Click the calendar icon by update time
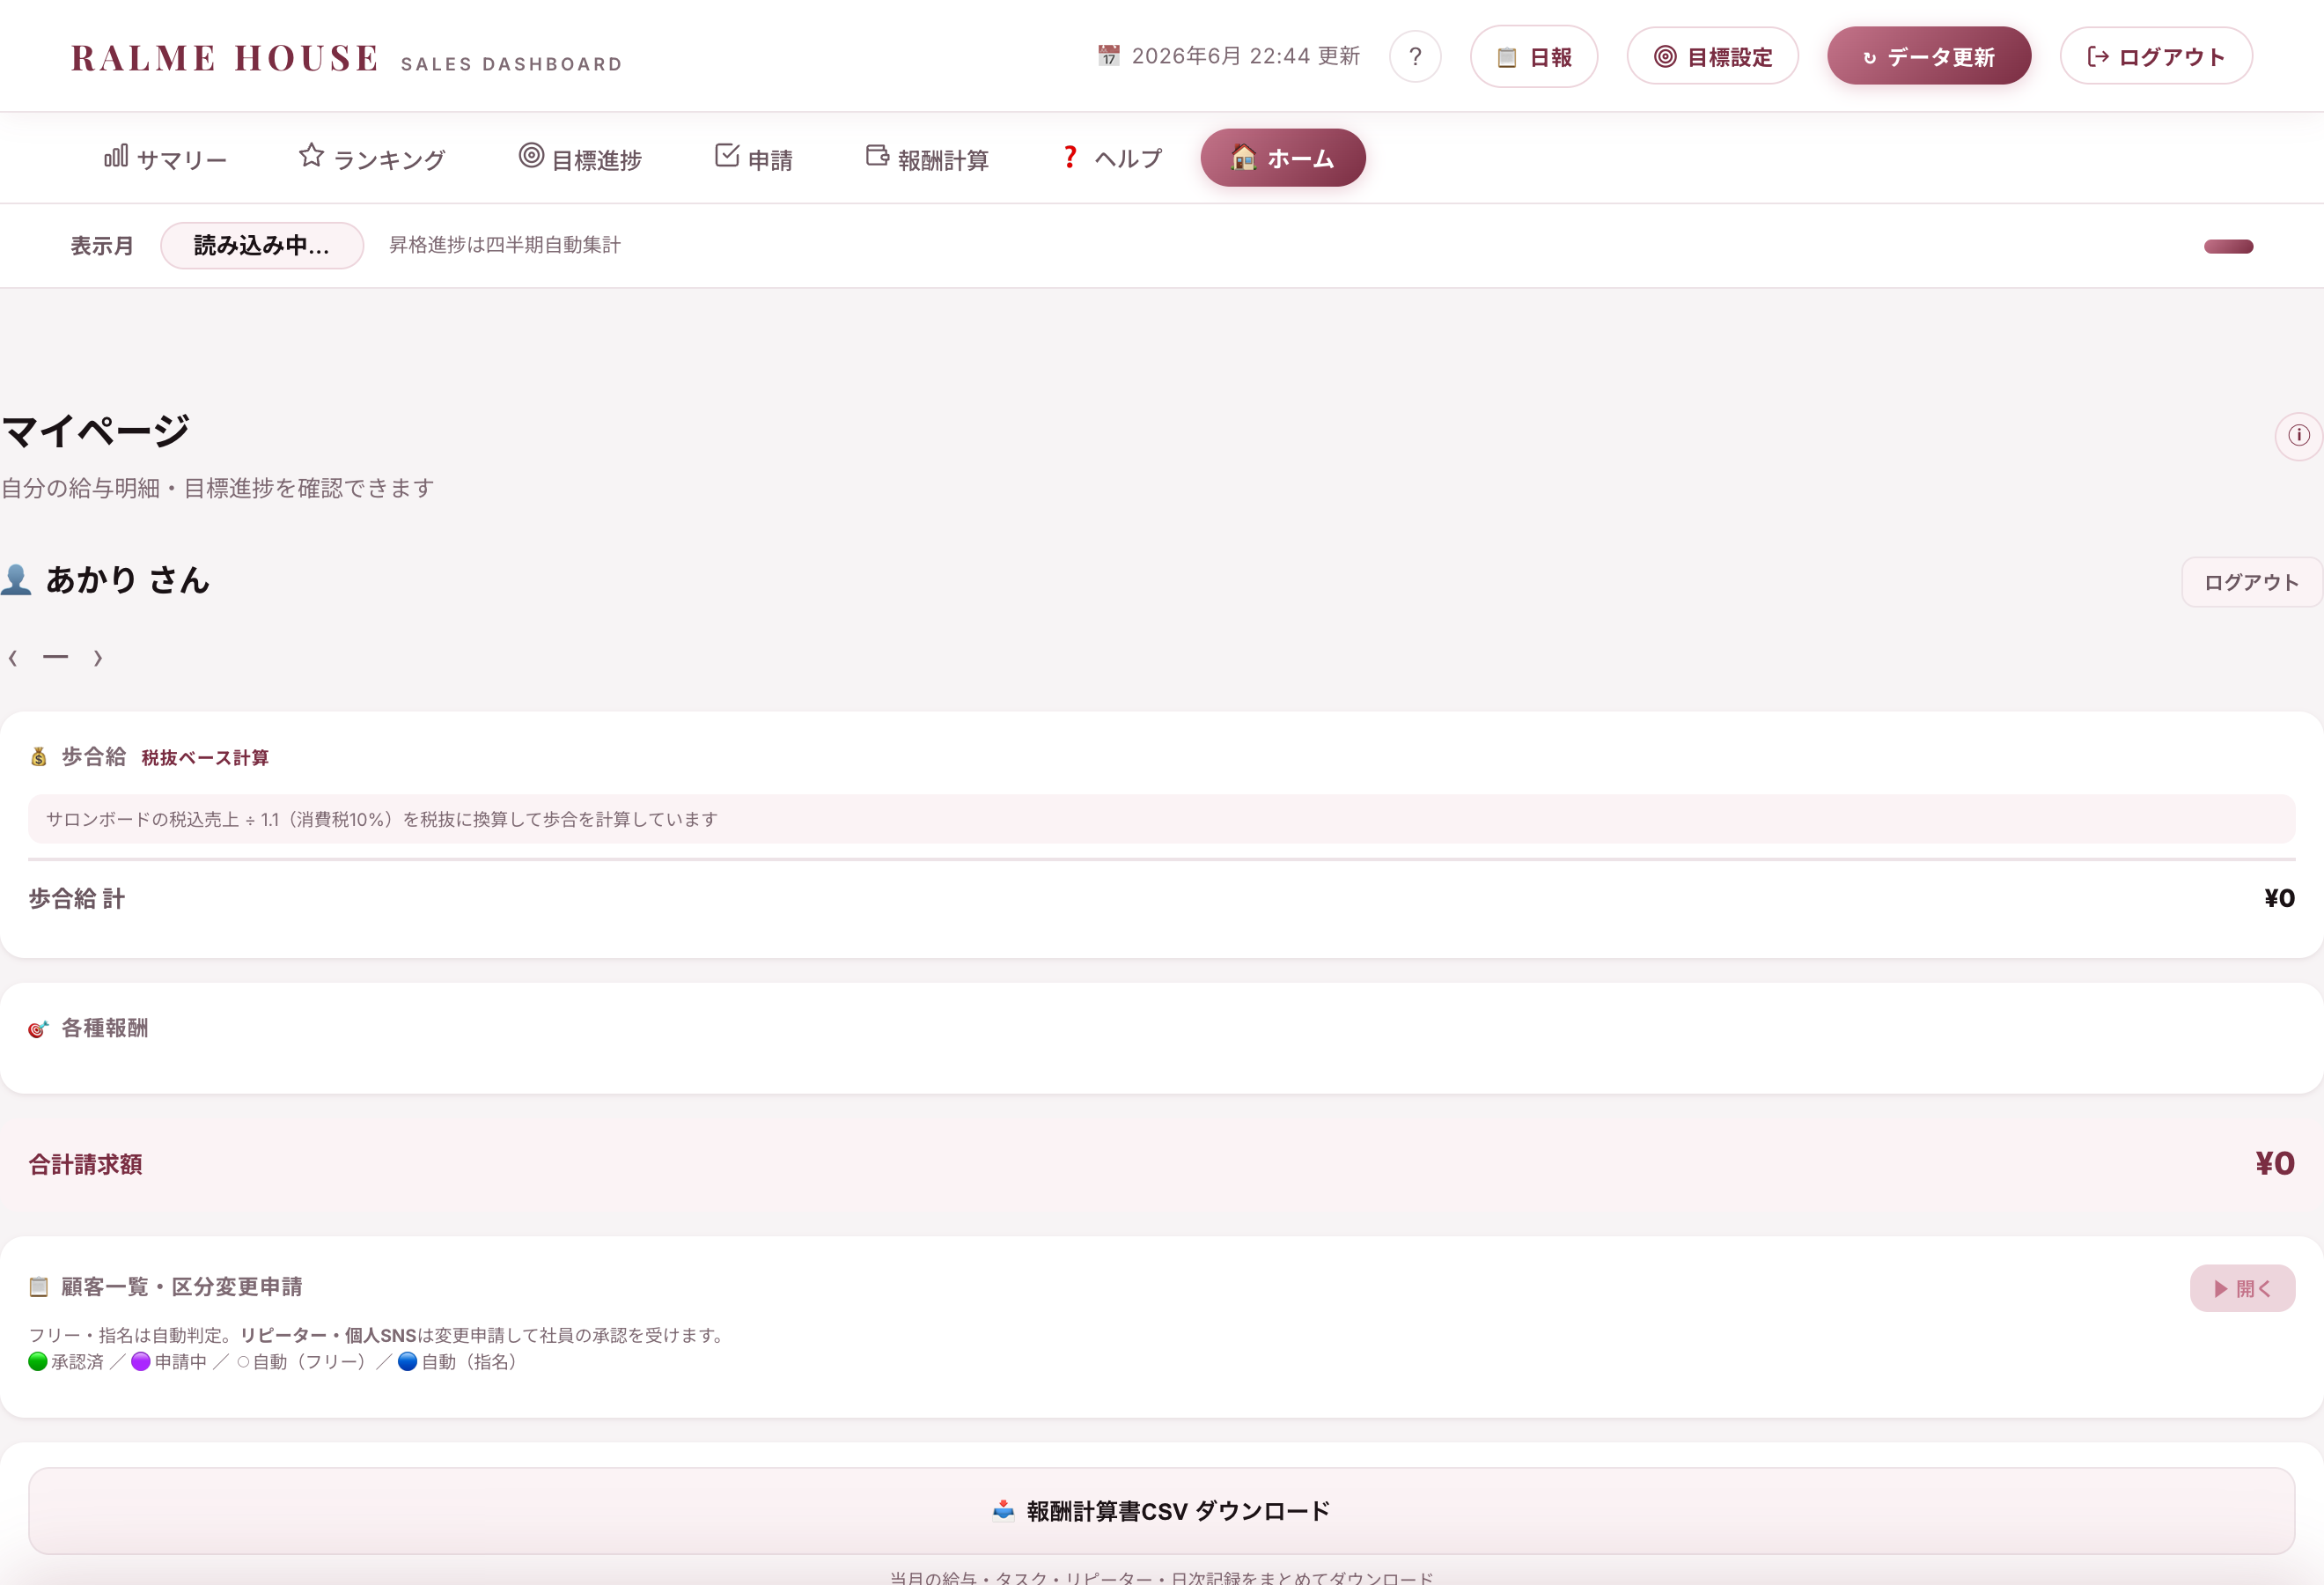Screen dimensions: 2324x1585 (x=1108, y=56)
